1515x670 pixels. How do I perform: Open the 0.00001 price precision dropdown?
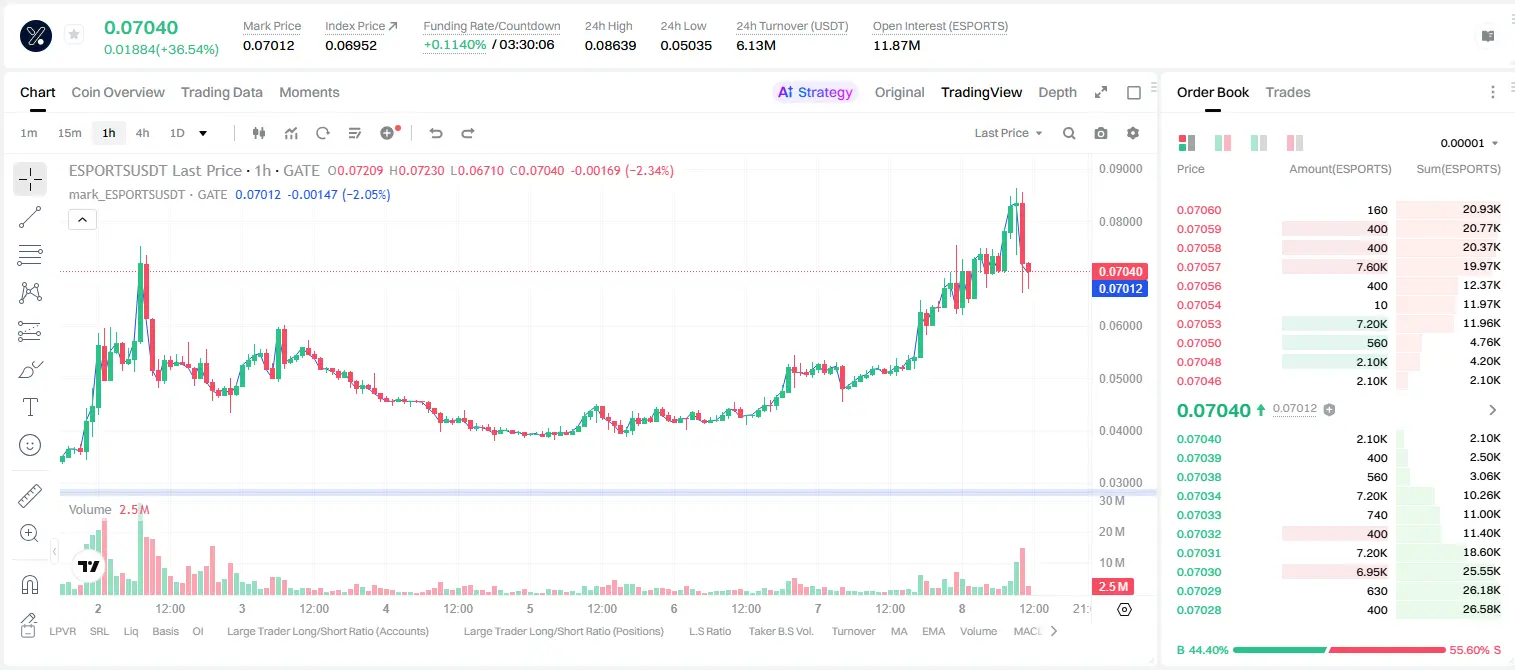(x=1469, y=143)
